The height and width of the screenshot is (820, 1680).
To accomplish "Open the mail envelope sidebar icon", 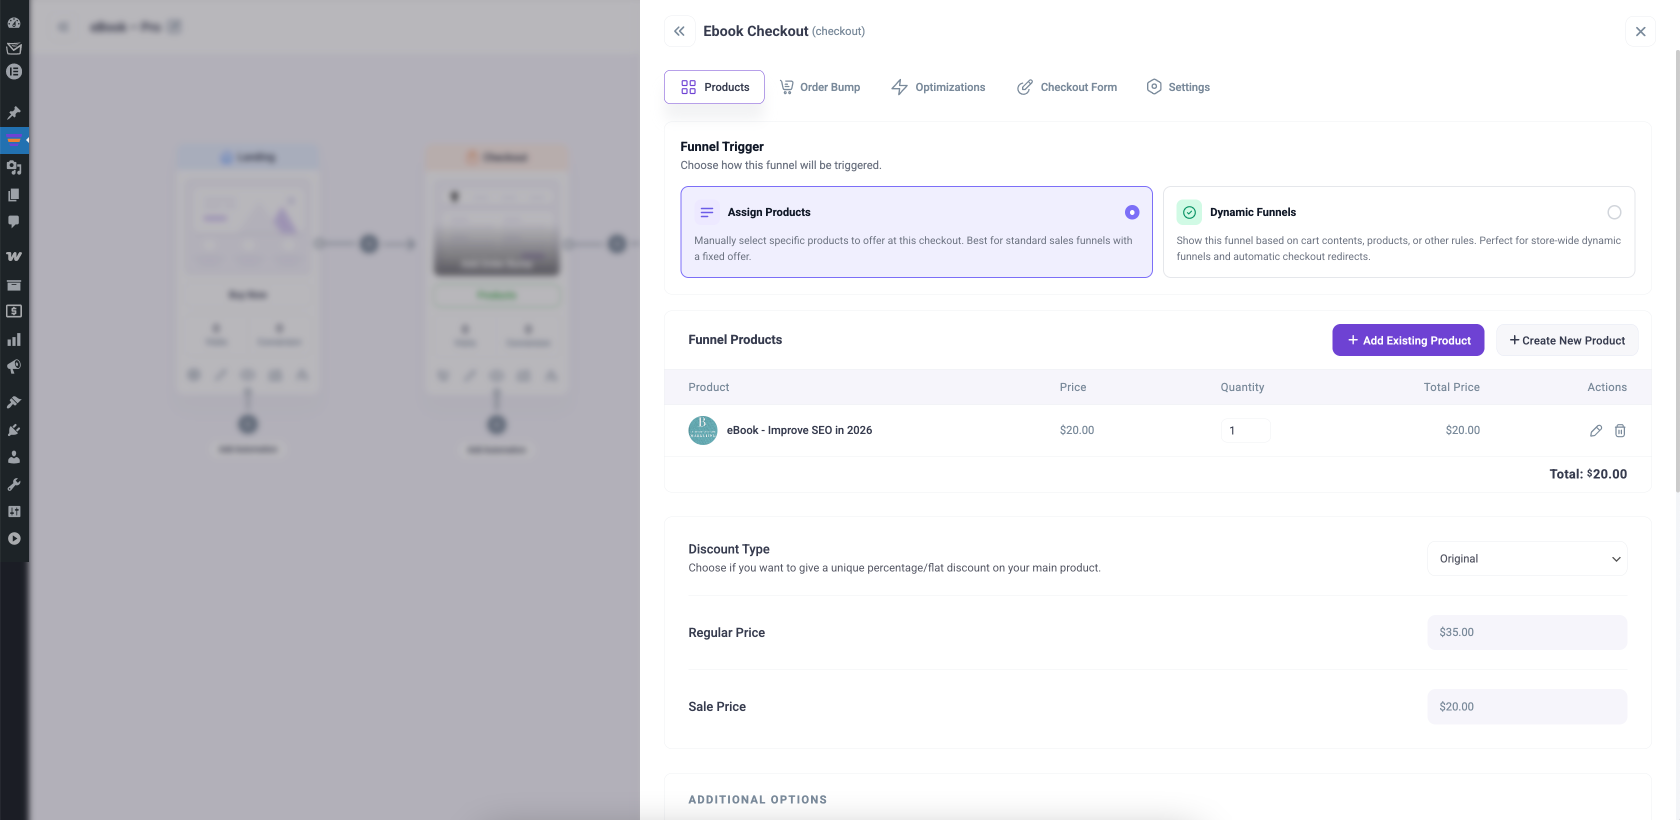I will click(14, 48).
